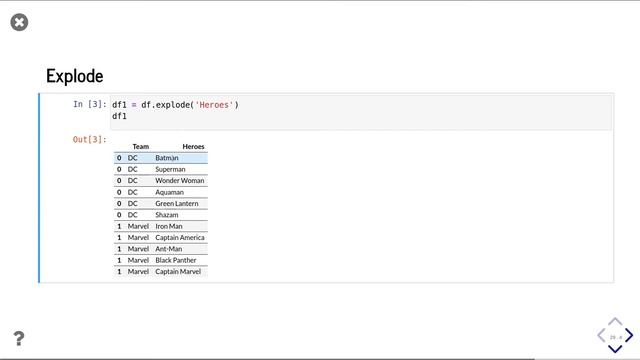Screen dimensions: 640x360
Task: Select the Black Panther cell
Action: 176,260
